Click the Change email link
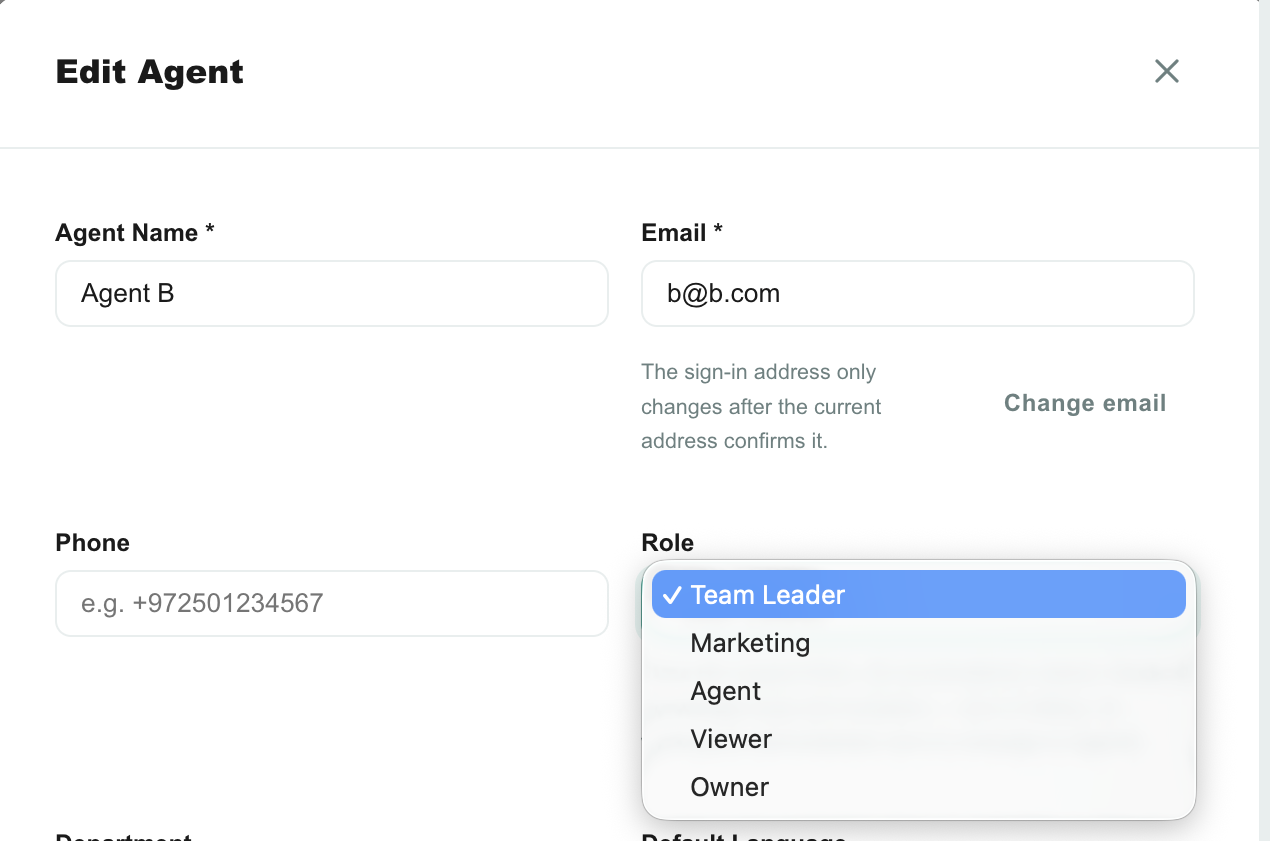The image size is (1270, 841). [1085, 403]
